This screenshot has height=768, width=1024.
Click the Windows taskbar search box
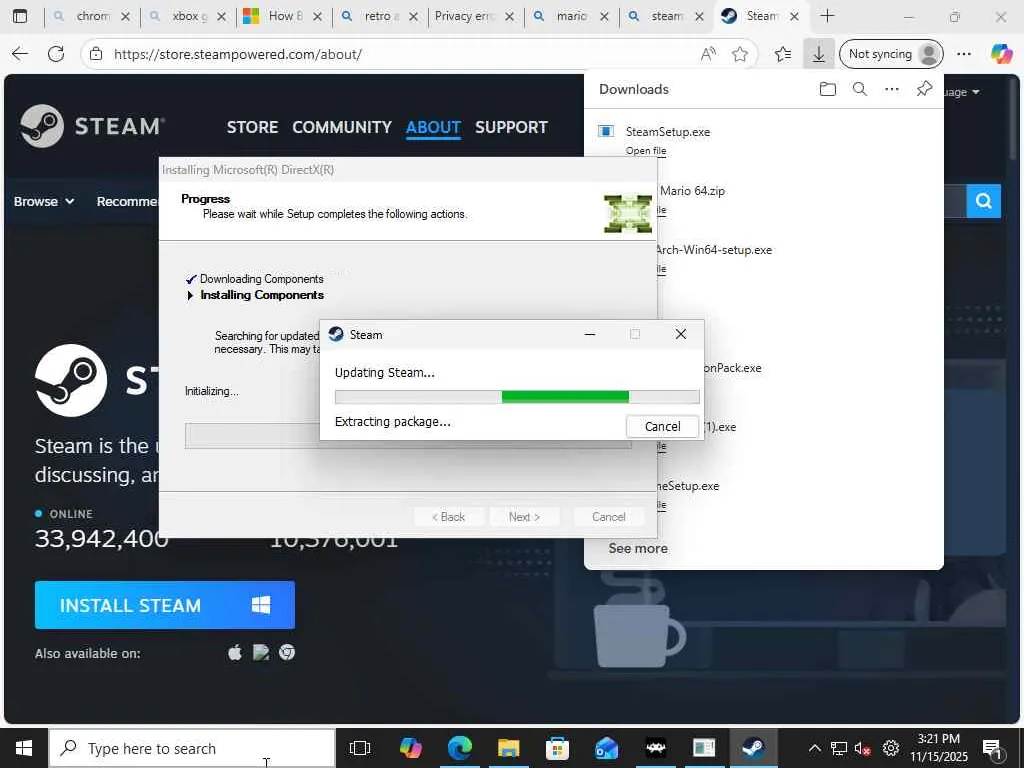pyautogui.click(x=192, y=748)
